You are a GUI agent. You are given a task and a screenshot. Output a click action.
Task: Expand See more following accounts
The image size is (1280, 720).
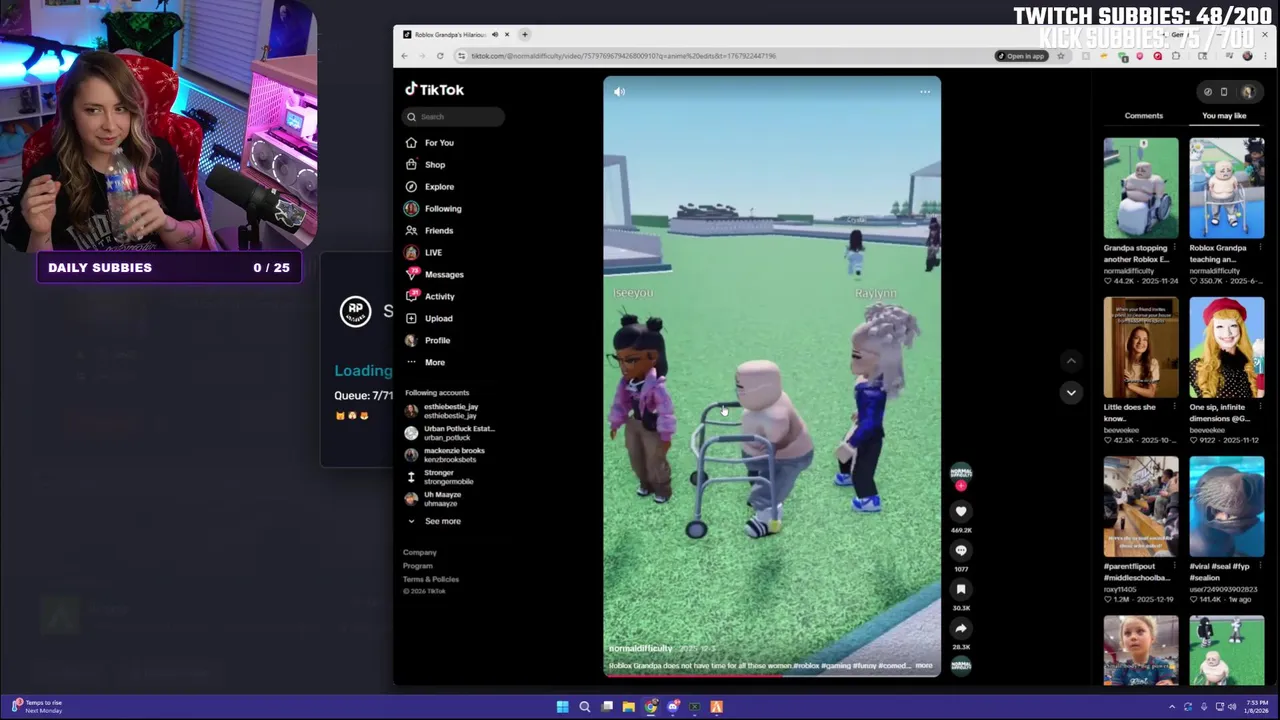tap(433, 521)
